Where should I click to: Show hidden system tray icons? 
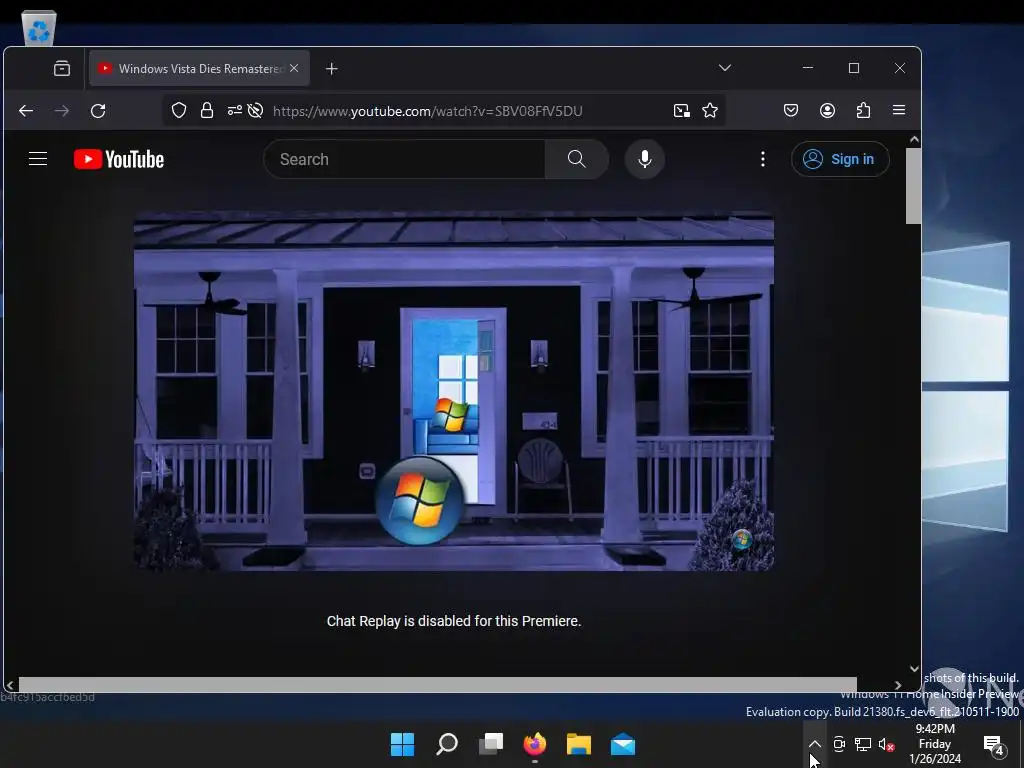pos(814,744)
